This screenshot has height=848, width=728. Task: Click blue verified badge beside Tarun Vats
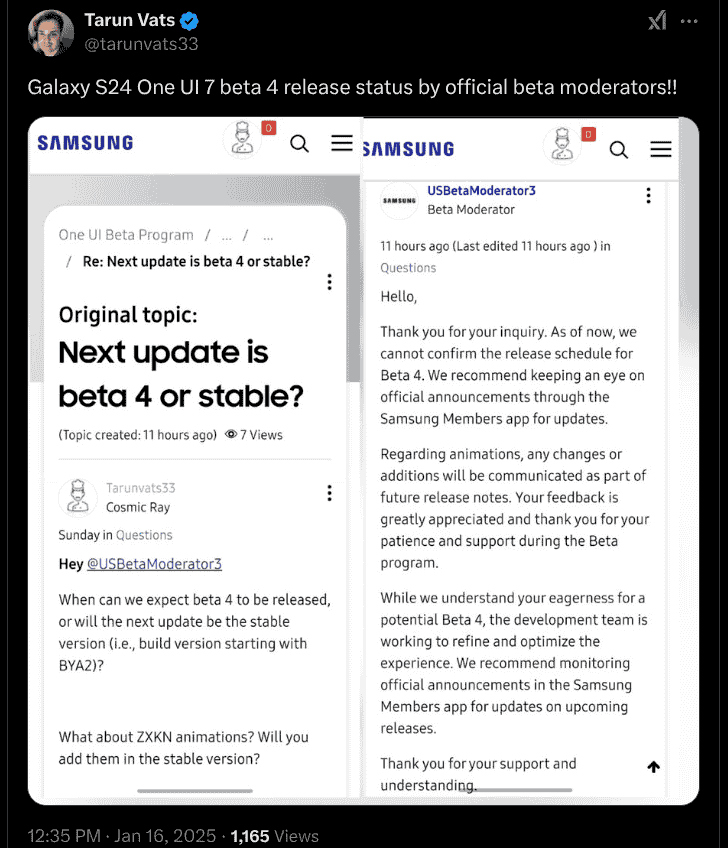point(189,21)
